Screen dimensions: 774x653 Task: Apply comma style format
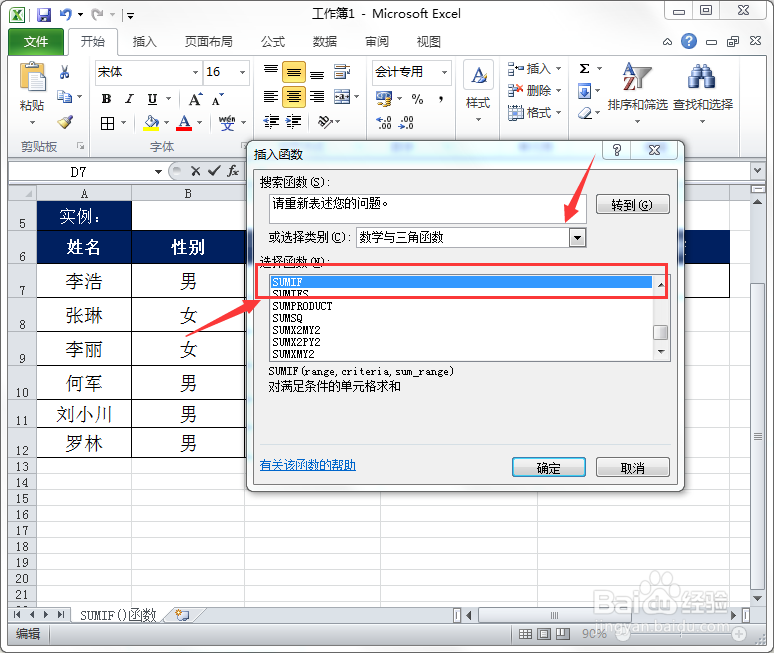pos(440,99)
